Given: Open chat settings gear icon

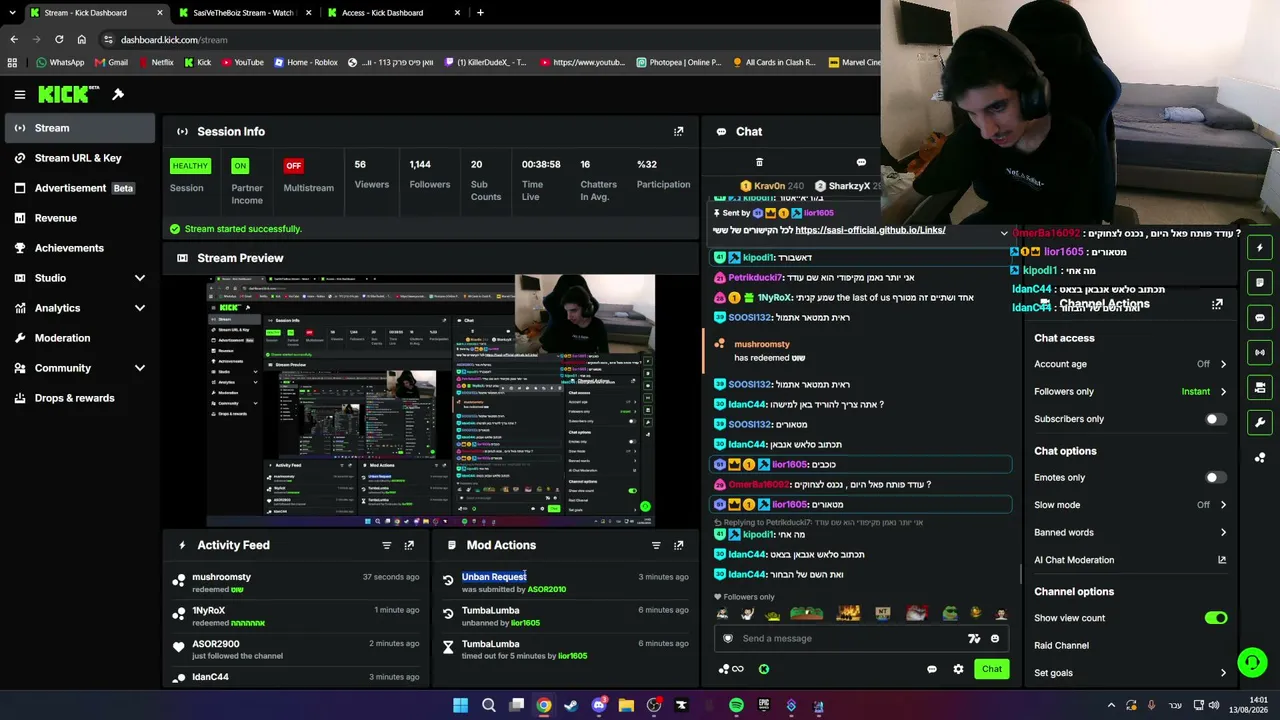Looking at the screenshot, I should [958, 669].
